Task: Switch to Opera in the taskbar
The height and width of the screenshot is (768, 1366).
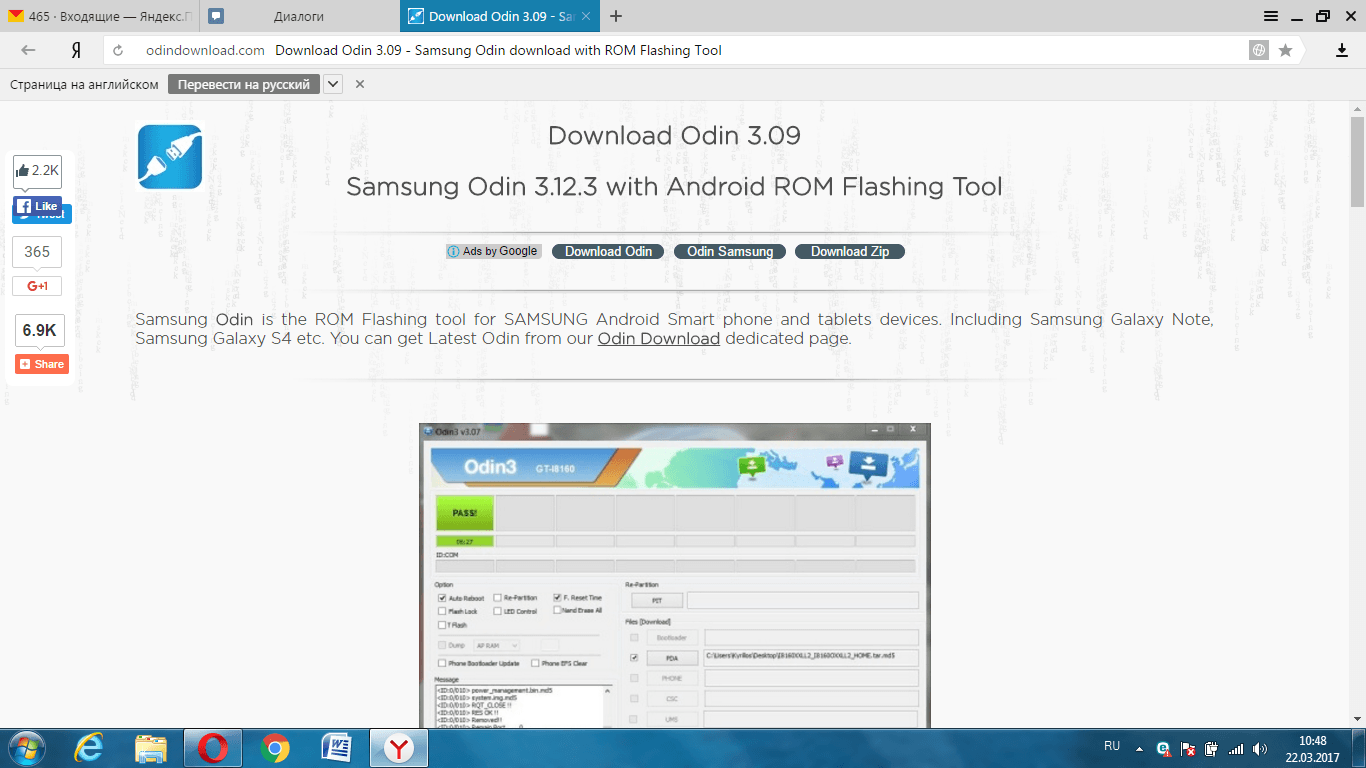Action: tap(212, 748)
